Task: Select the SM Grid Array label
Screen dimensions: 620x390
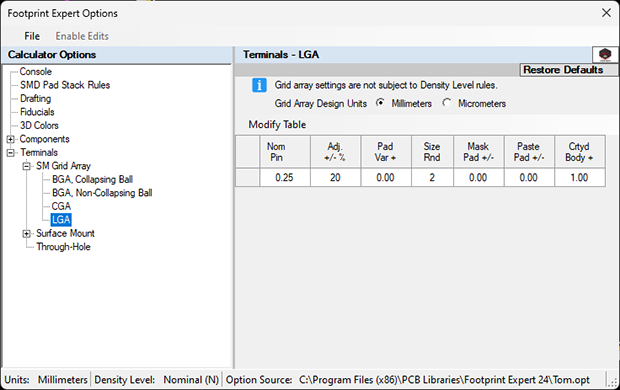Action: (x=63, y=166)
